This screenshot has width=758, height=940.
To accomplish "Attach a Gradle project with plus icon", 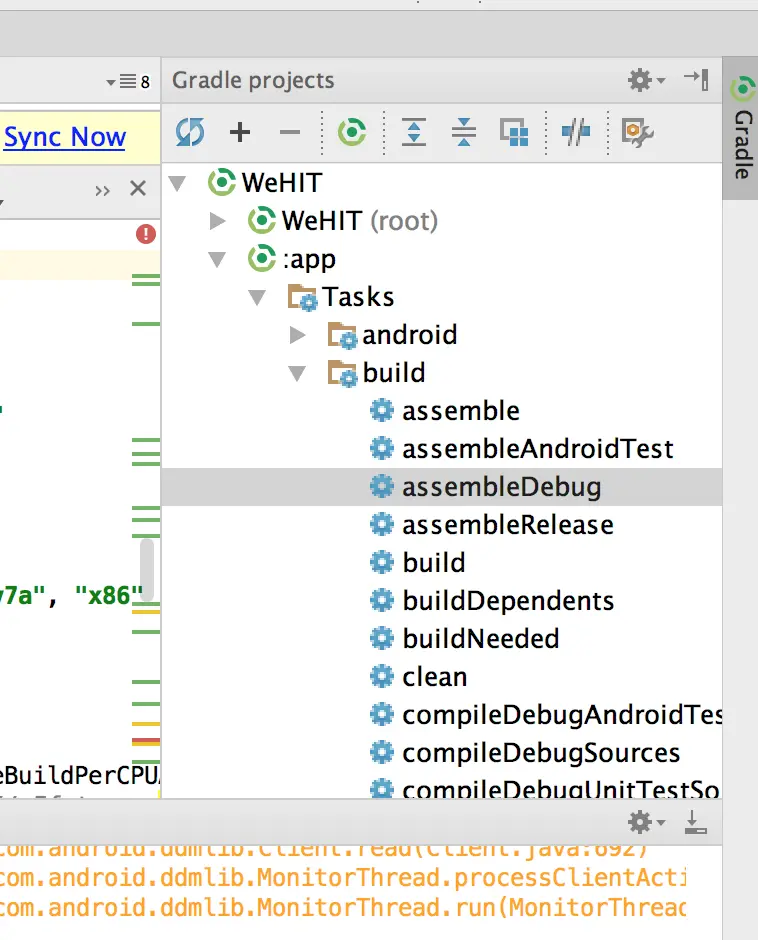I will (x=240, y=132).
